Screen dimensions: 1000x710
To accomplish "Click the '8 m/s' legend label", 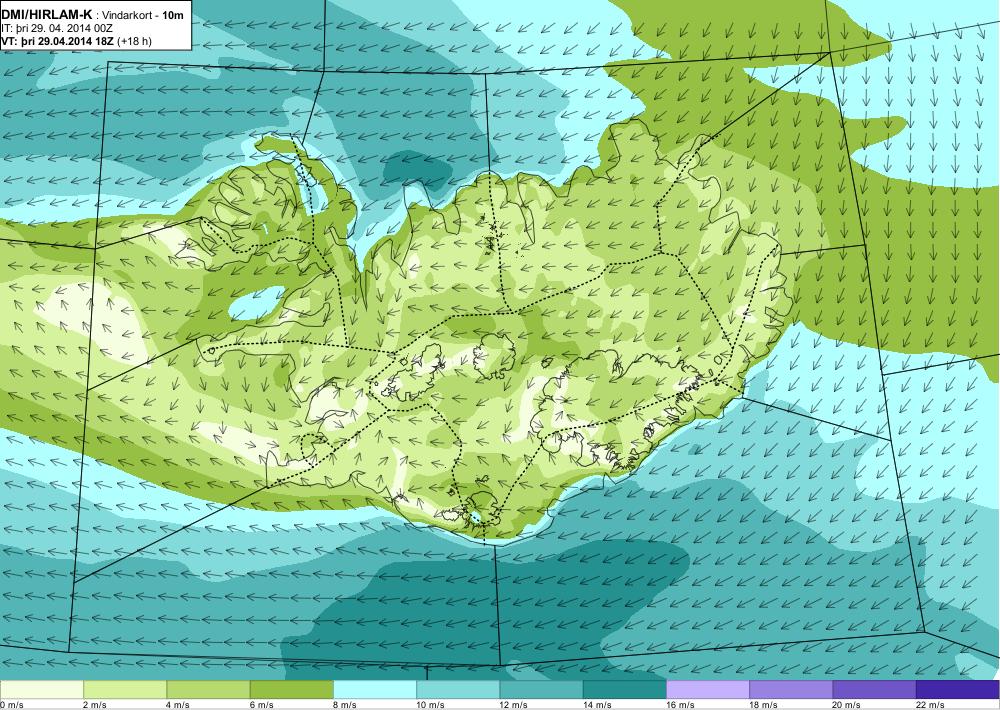I will point(345,705).
